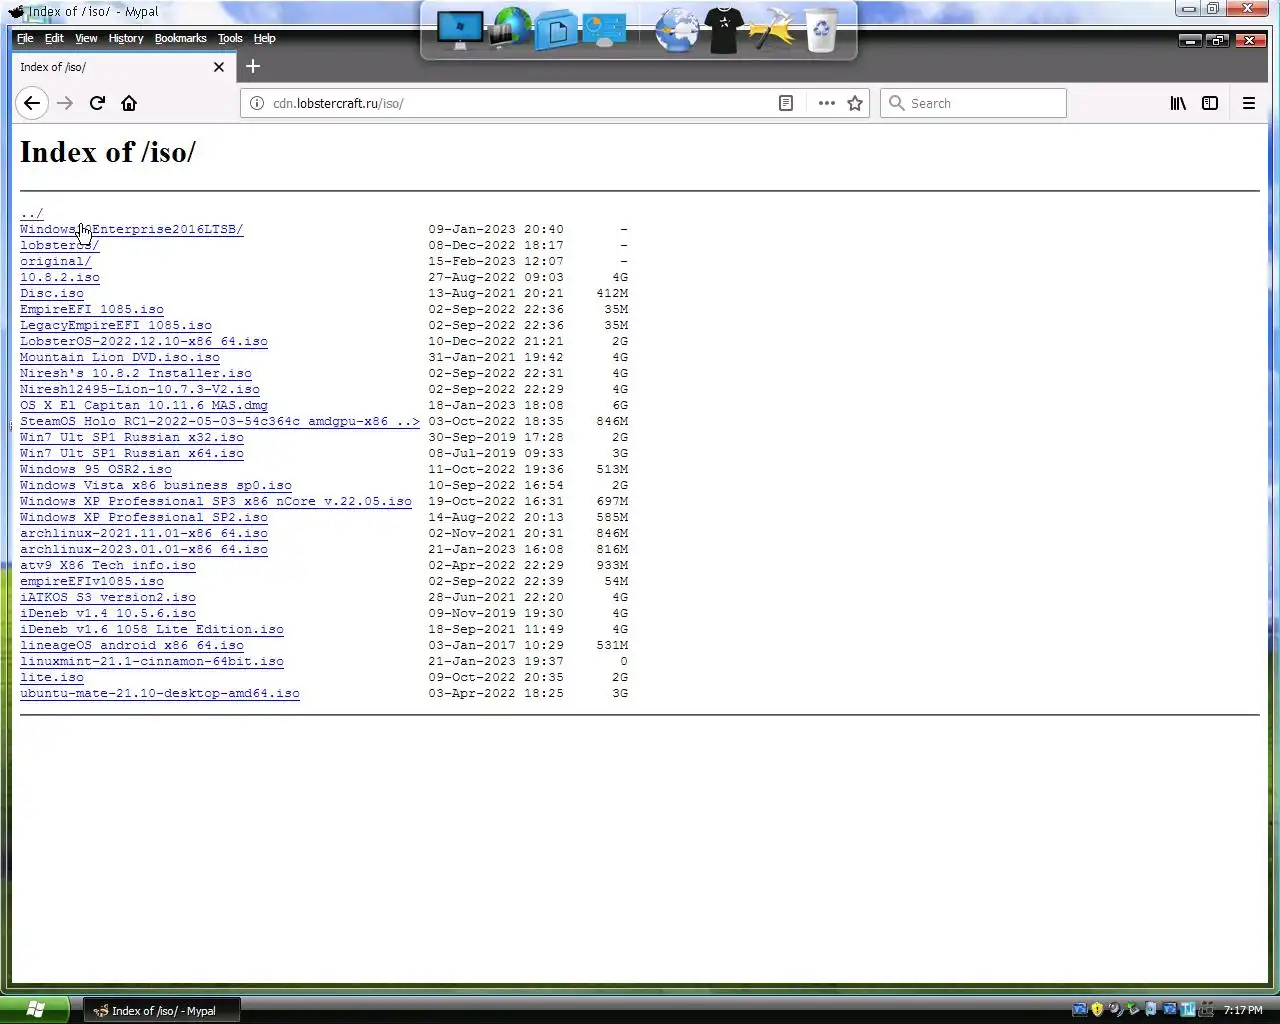Screen dimensions: 1280x1024
Task: Open the Tools menu
Action: tap(230, 38)
